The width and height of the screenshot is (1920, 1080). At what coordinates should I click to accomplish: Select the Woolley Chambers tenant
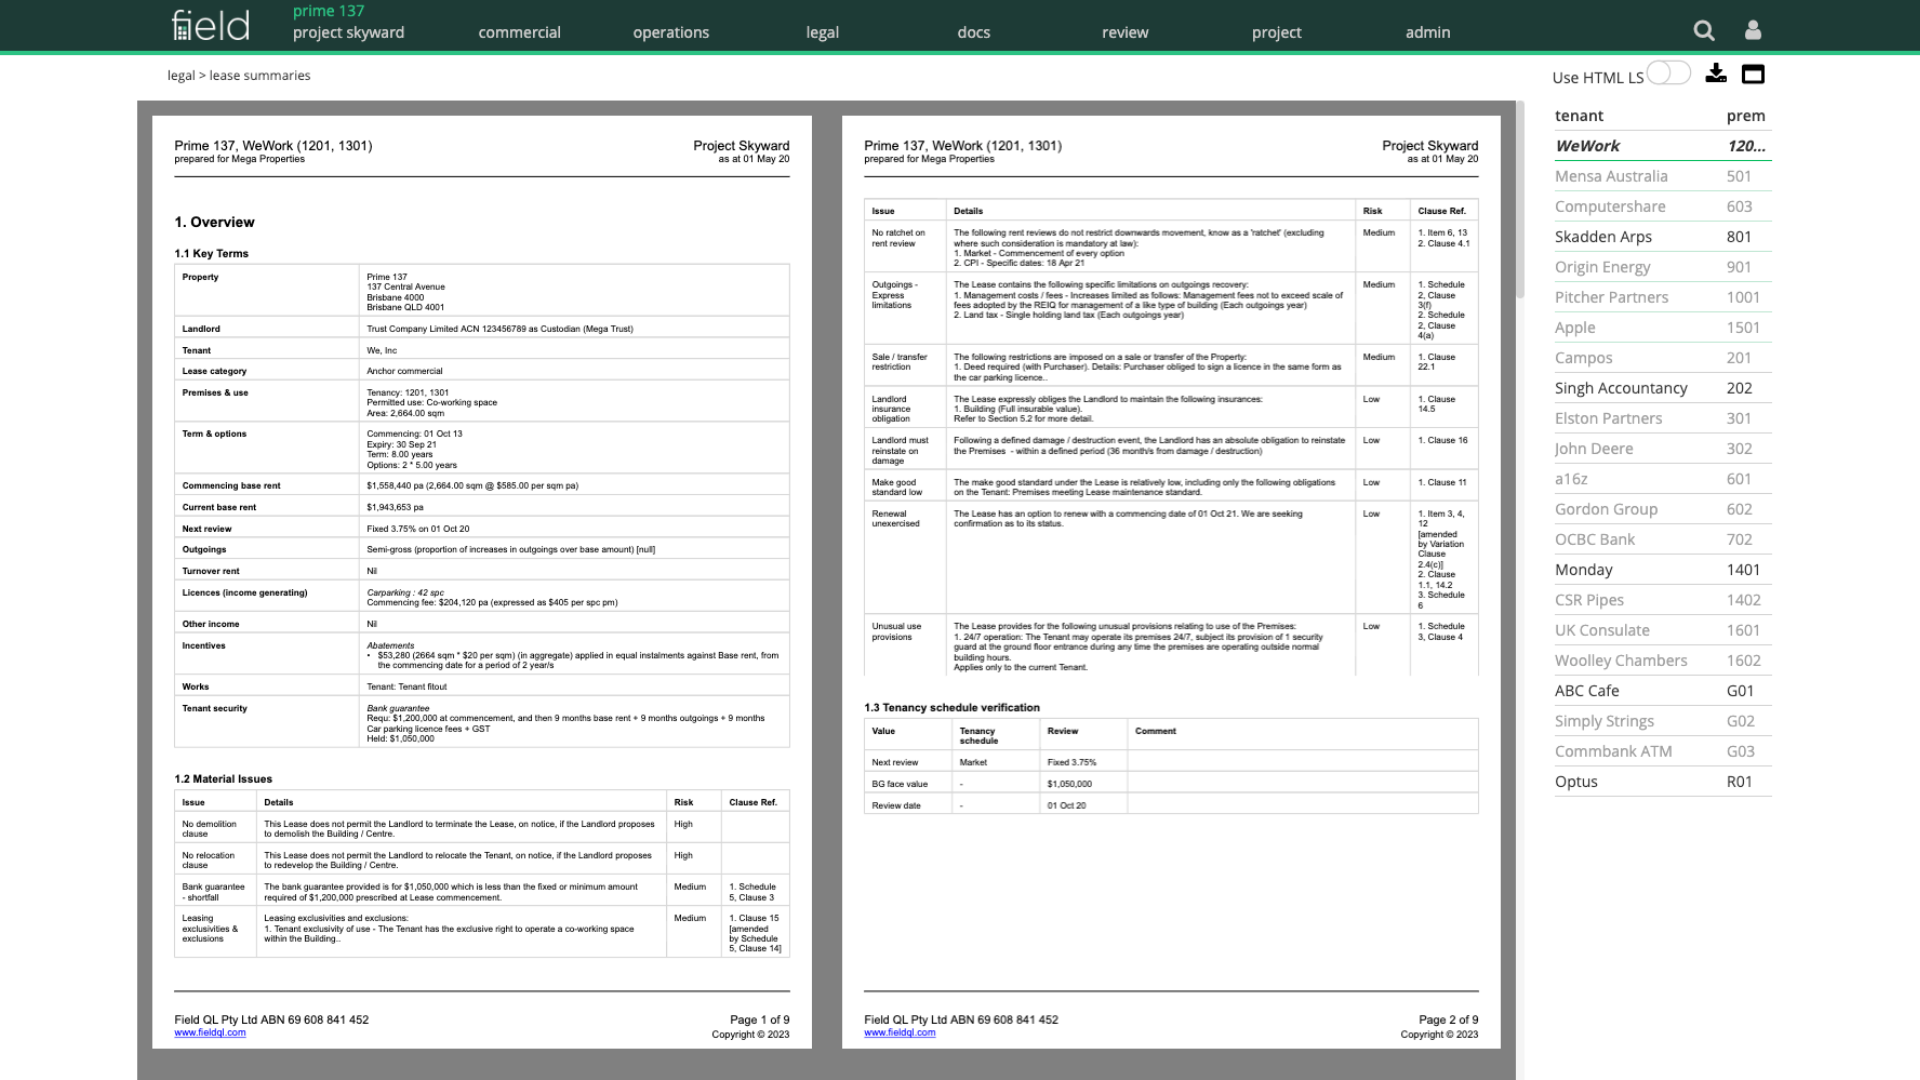(x=1662, y=660)
